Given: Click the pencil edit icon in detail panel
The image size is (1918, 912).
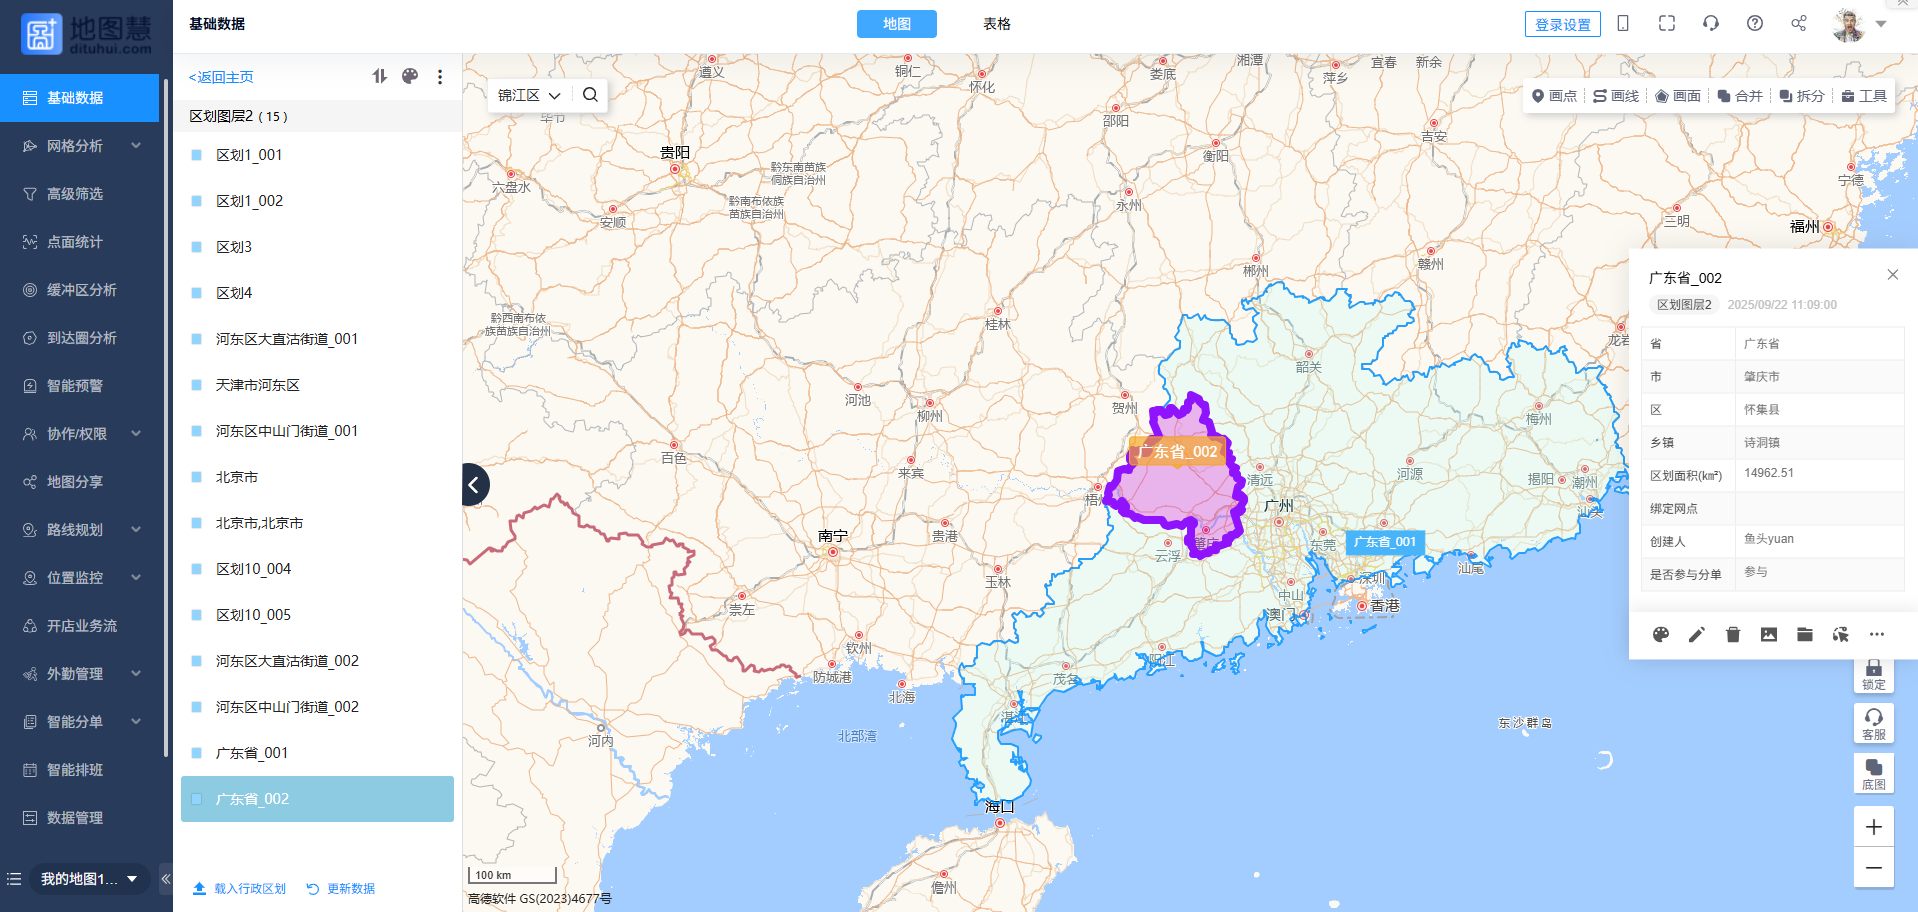Looking at the screenshot, I should 1697,635.
